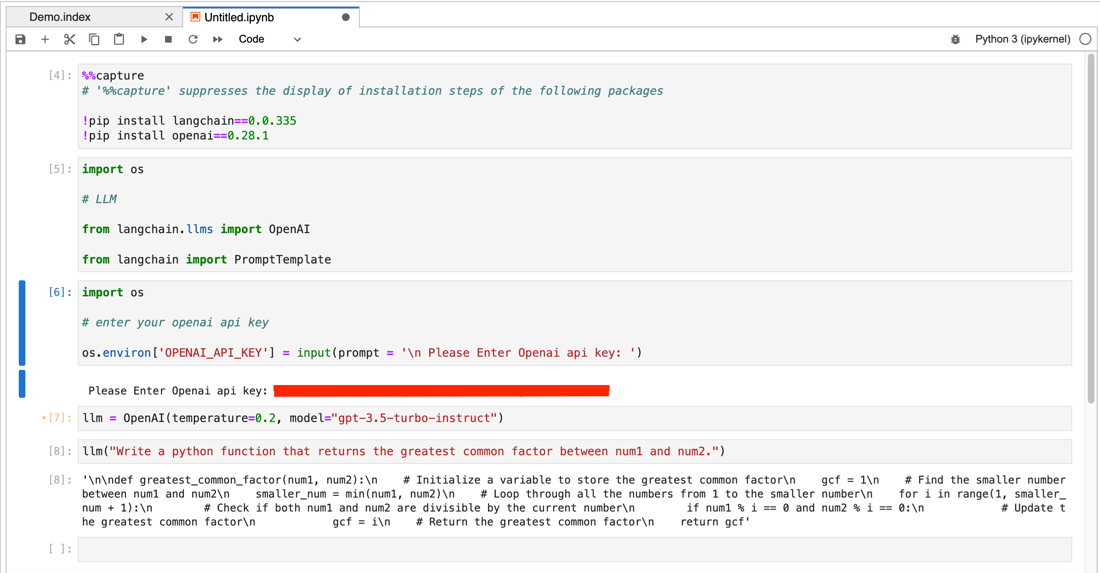Click the kernel status circle indicator
The height and width of the screenshot is (573, 1100).
pos(1085,40)
